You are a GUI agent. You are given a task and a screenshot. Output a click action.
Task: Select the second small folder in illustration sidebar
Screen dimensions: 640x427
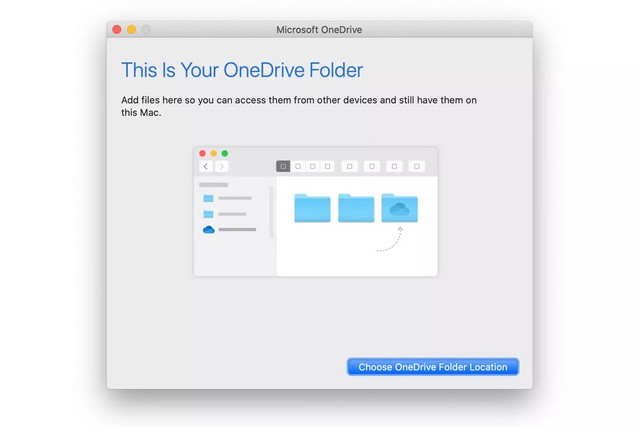pos(209,214)
